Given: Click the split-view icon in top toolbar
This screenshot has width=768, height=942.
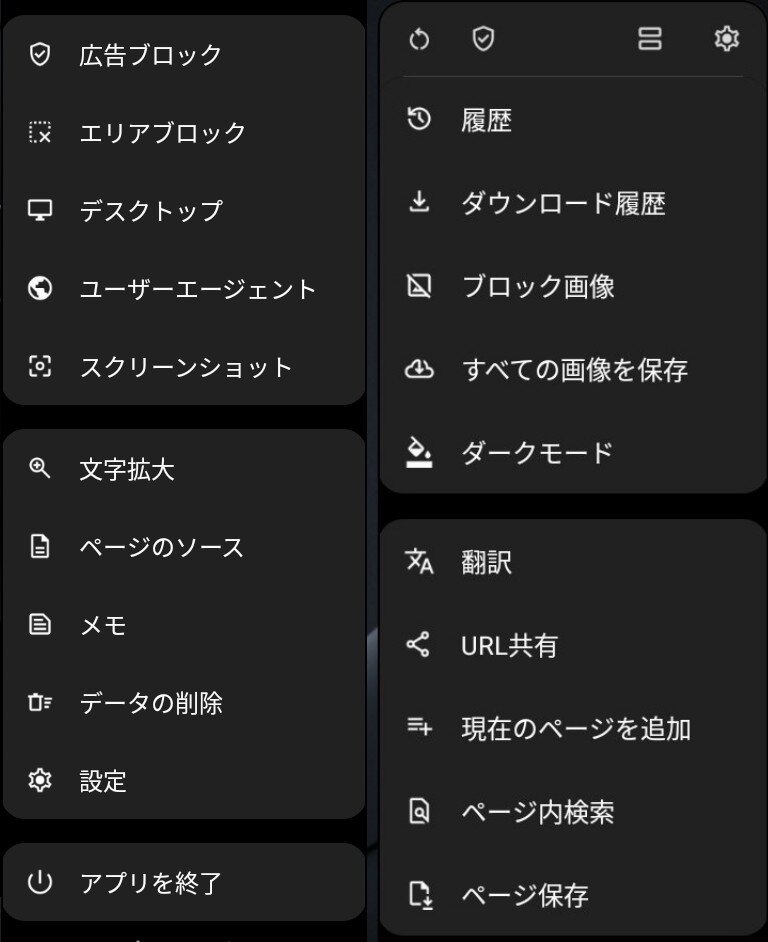Looking at the screenshot, I should tap(650, 40).
